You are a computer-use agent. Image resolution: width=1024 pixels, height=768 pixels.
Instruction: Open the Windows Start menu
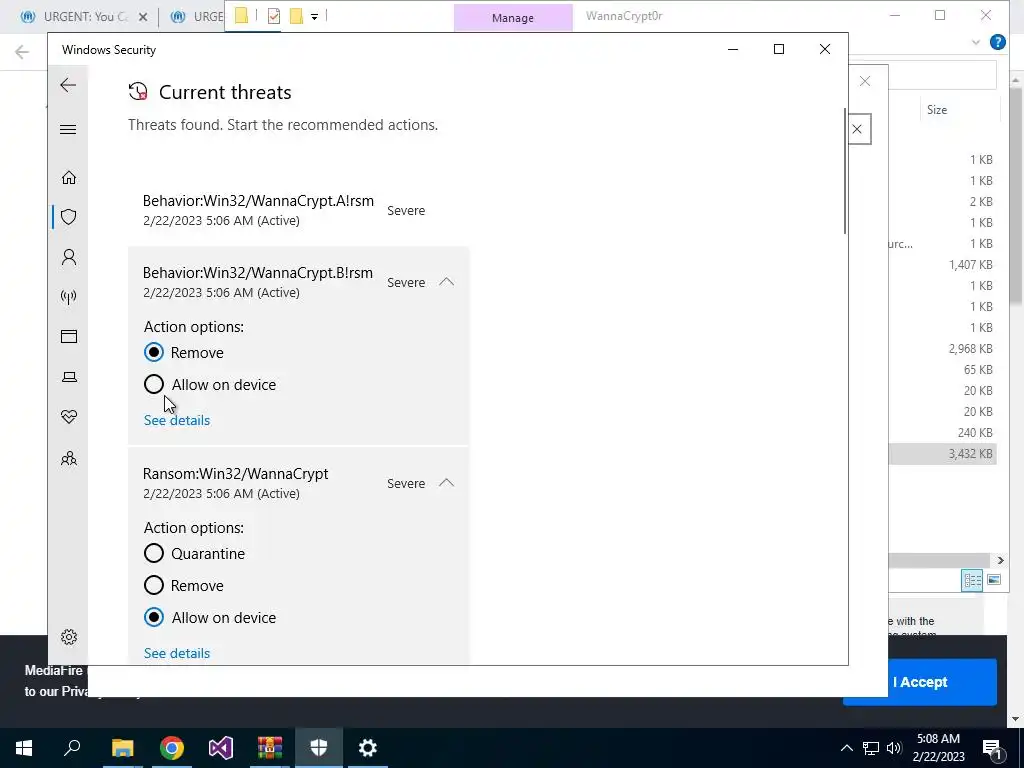click(x=24, y=748)
